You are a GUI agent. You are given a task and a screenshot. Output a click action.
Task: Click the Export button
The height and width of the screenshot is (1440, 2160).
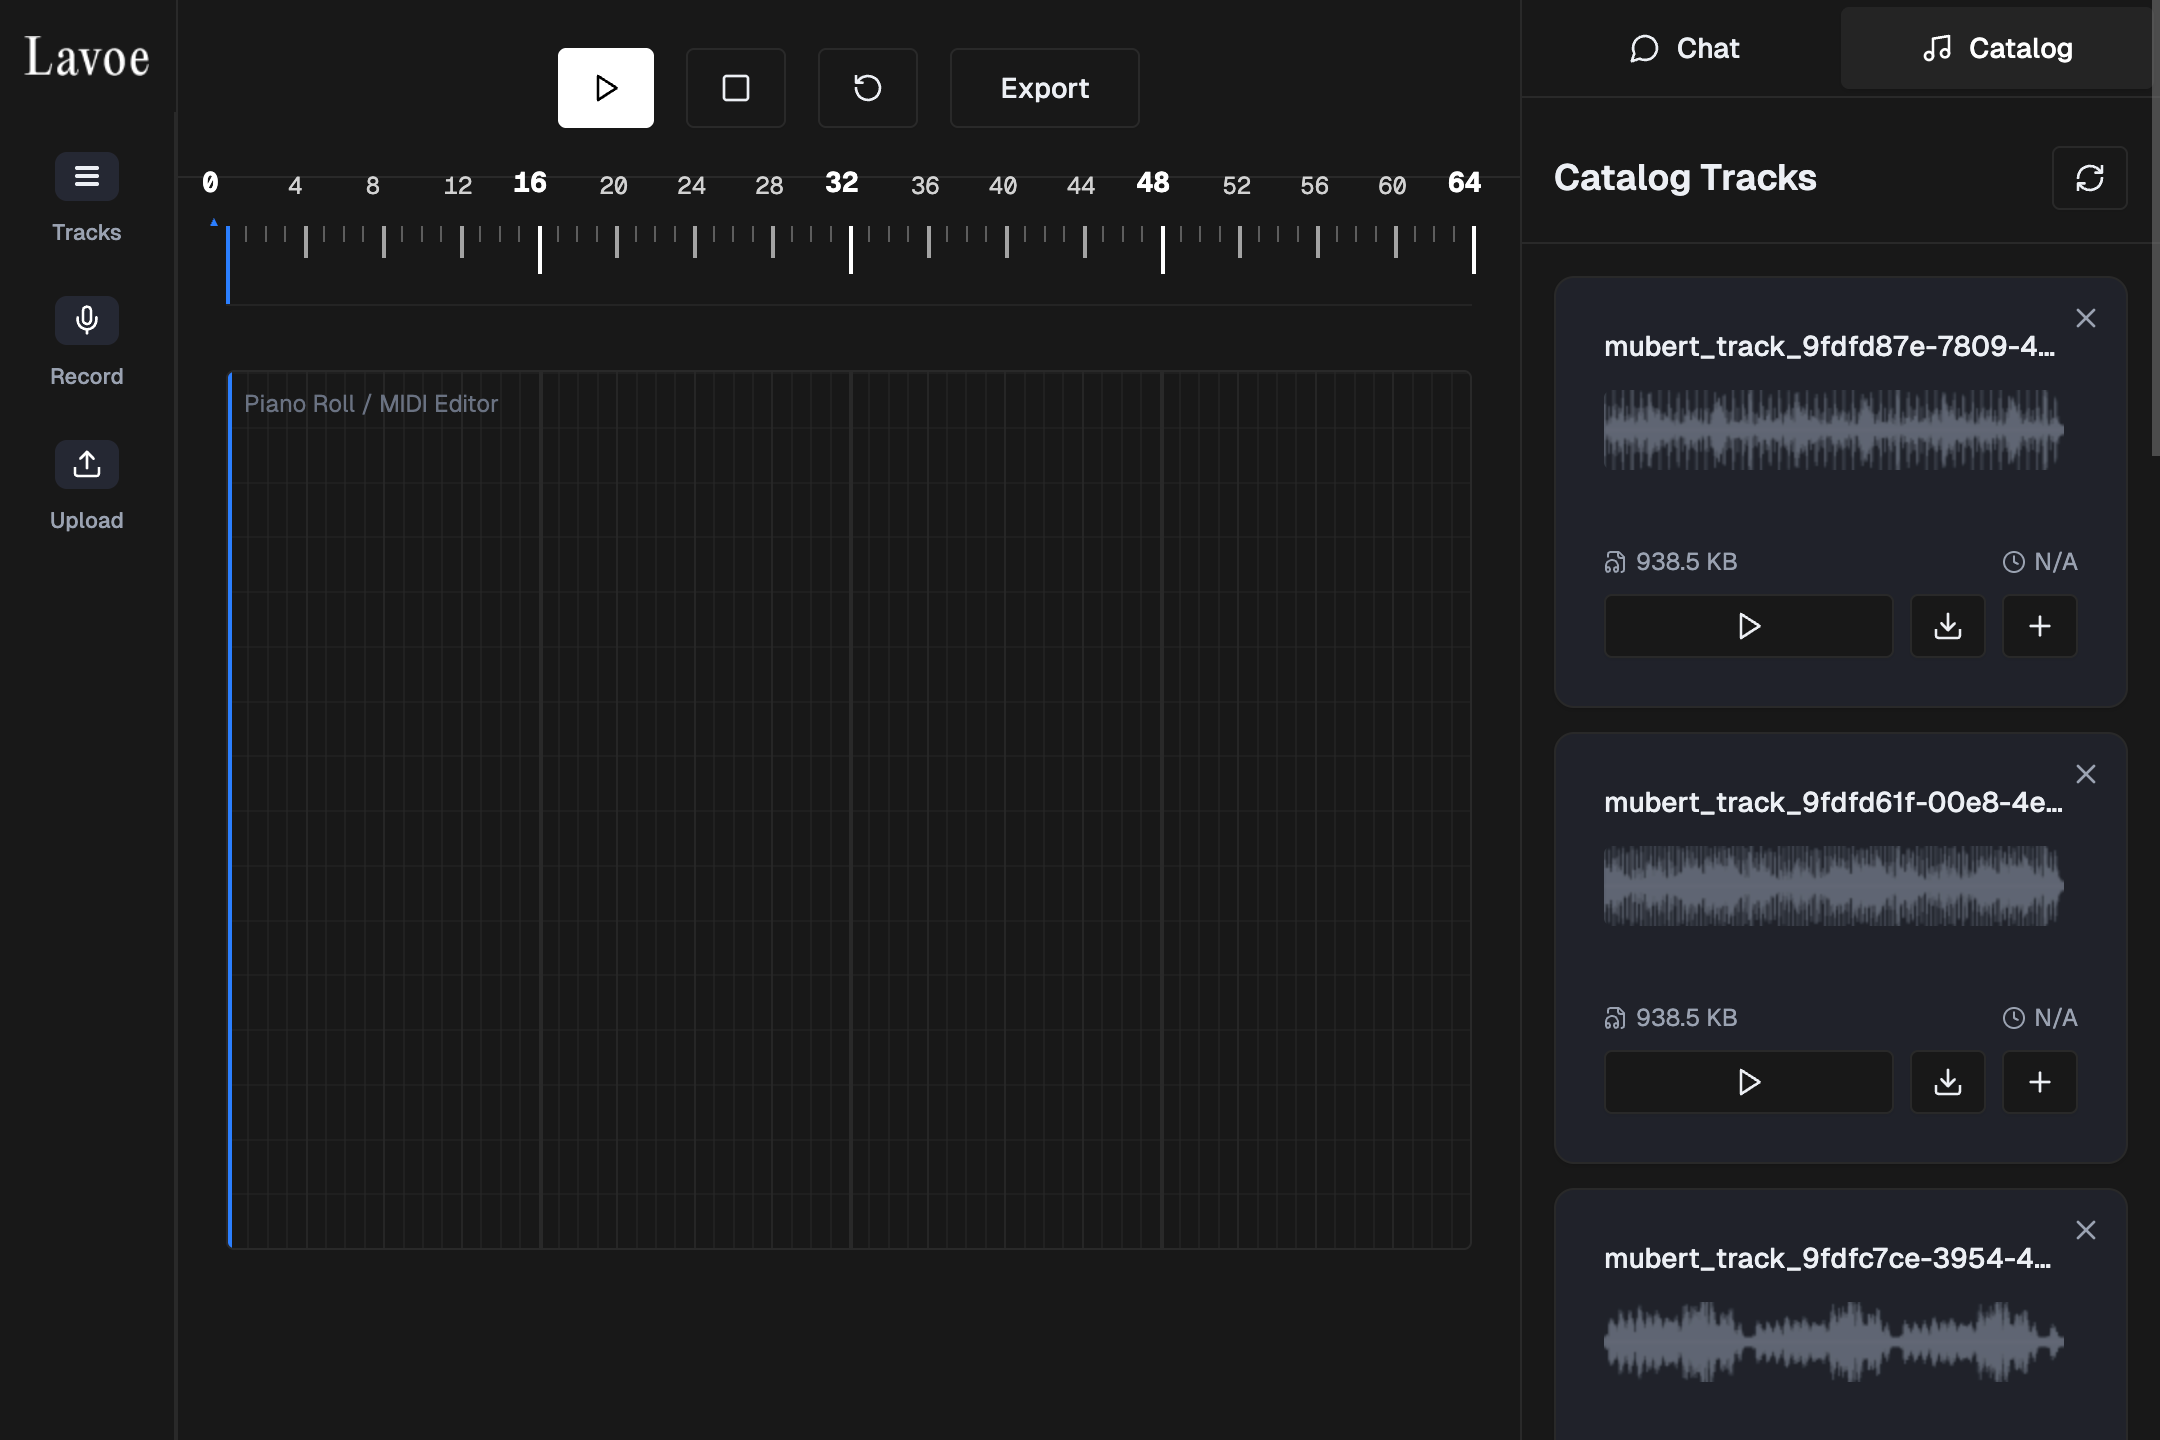point(1044,88)
